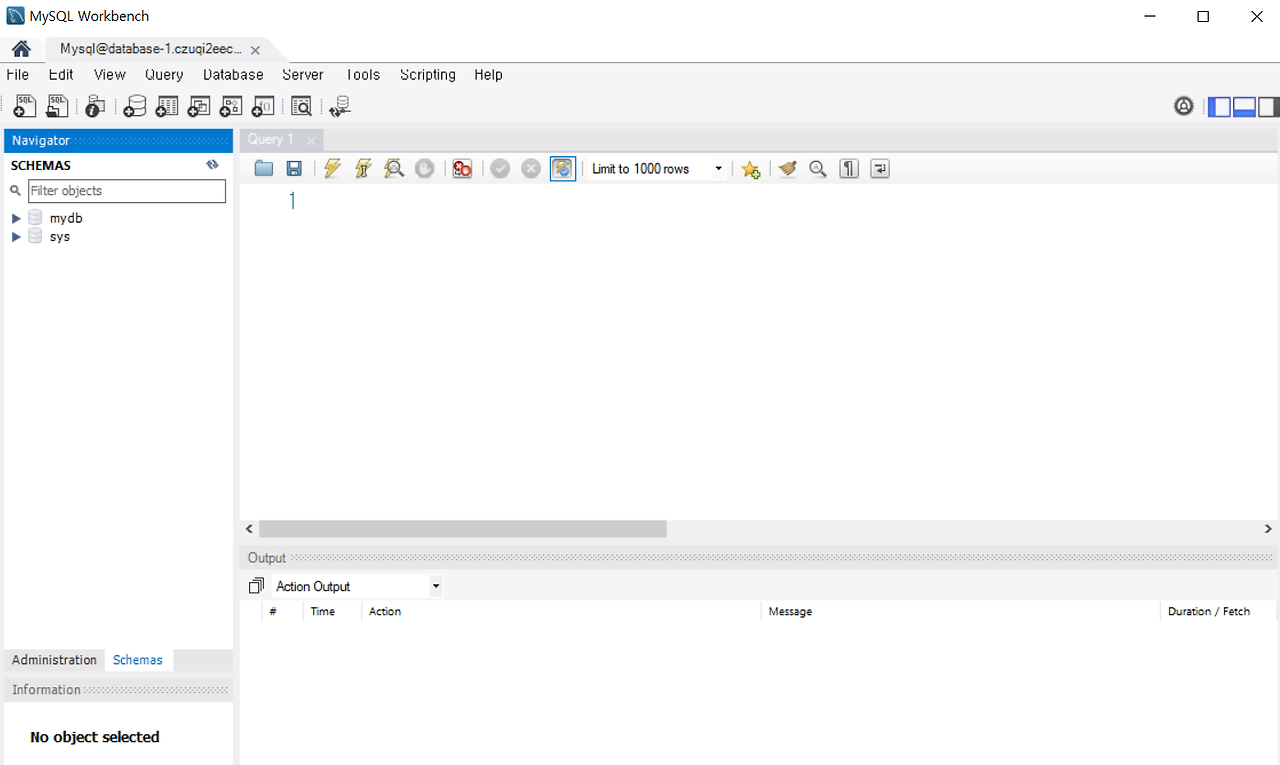The height and width of the screenshot is (765, 1280).
Task: Click the Message column header in output
Action: point(961,611)
